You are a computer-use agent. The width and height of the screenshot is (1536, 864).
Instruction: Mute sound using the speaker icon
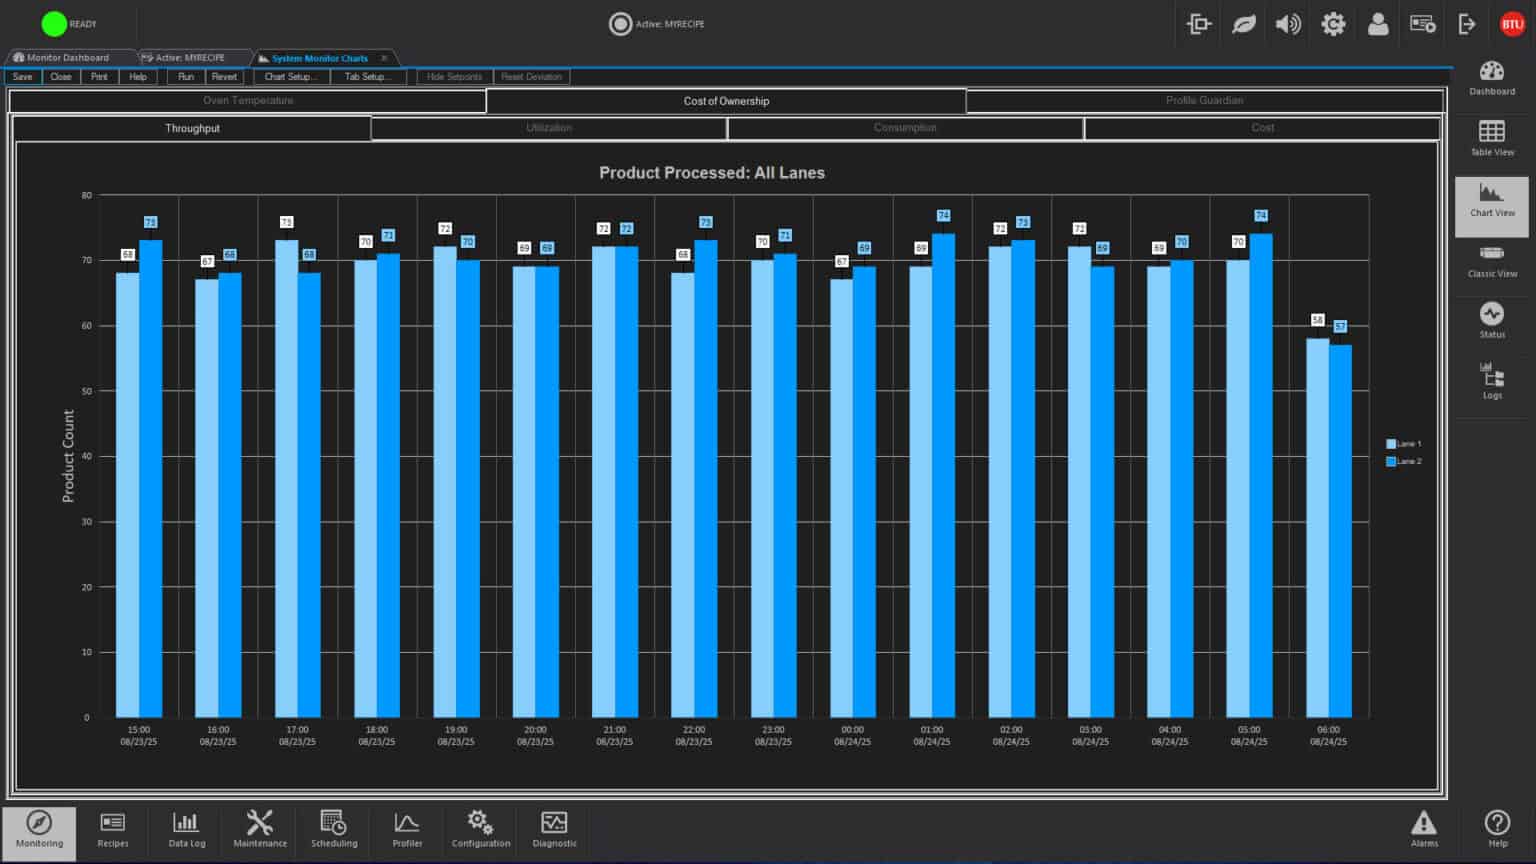(x=1288, y=24)
